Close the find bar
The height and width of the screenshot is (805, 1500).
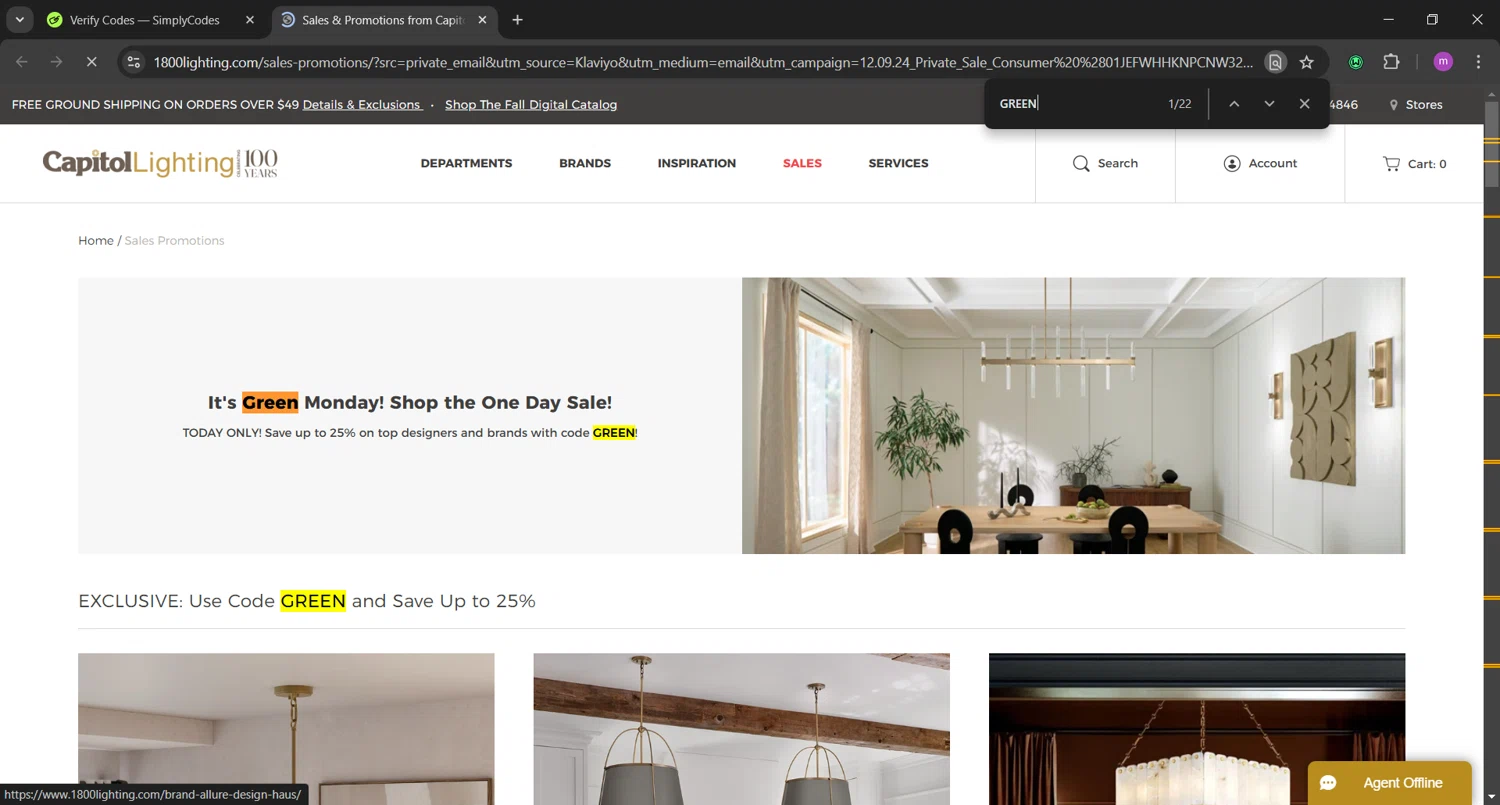pyautogui.click(x=1304, y=104)
